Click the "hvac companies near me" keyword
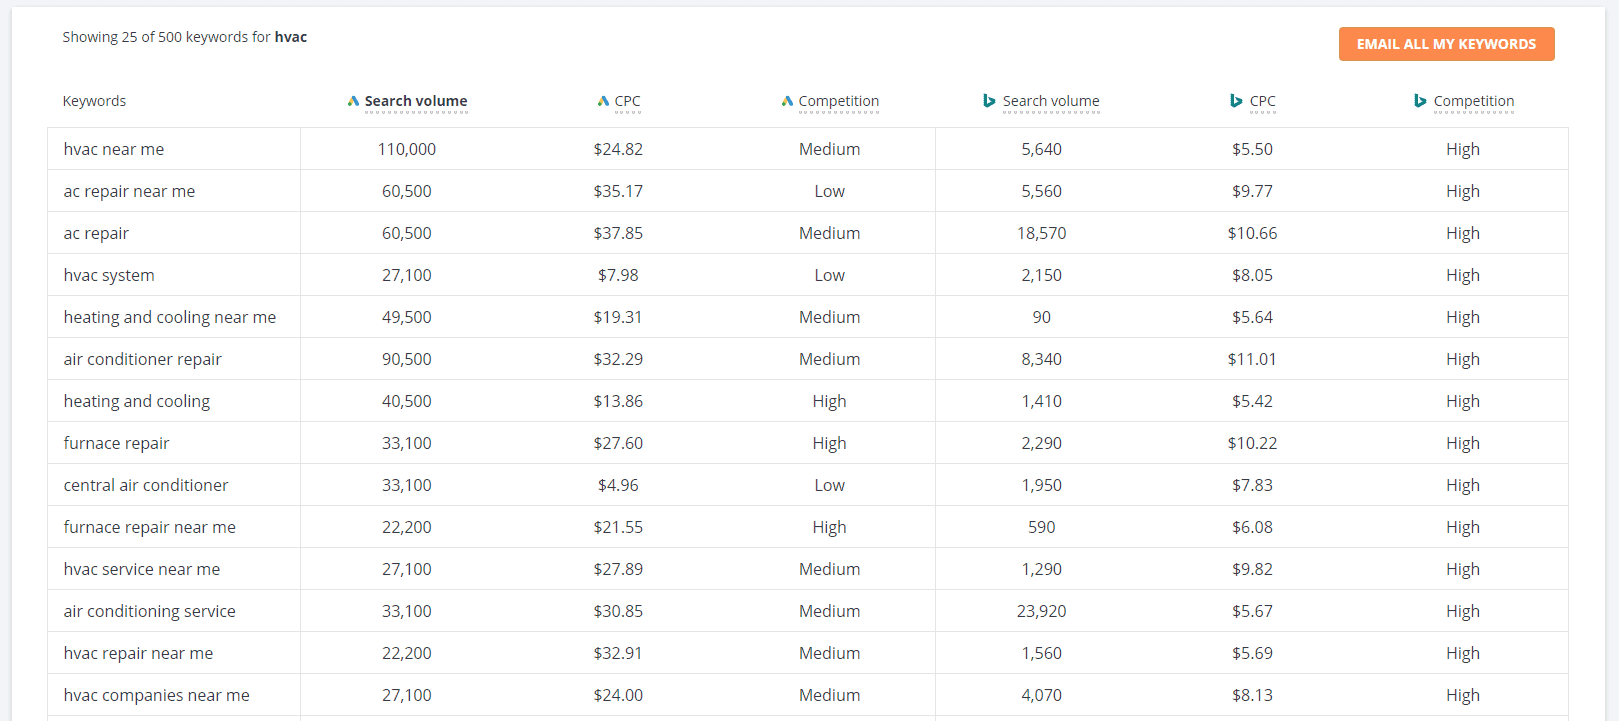Viewport: 1619px width, 721px height. (x=157, y=695)
